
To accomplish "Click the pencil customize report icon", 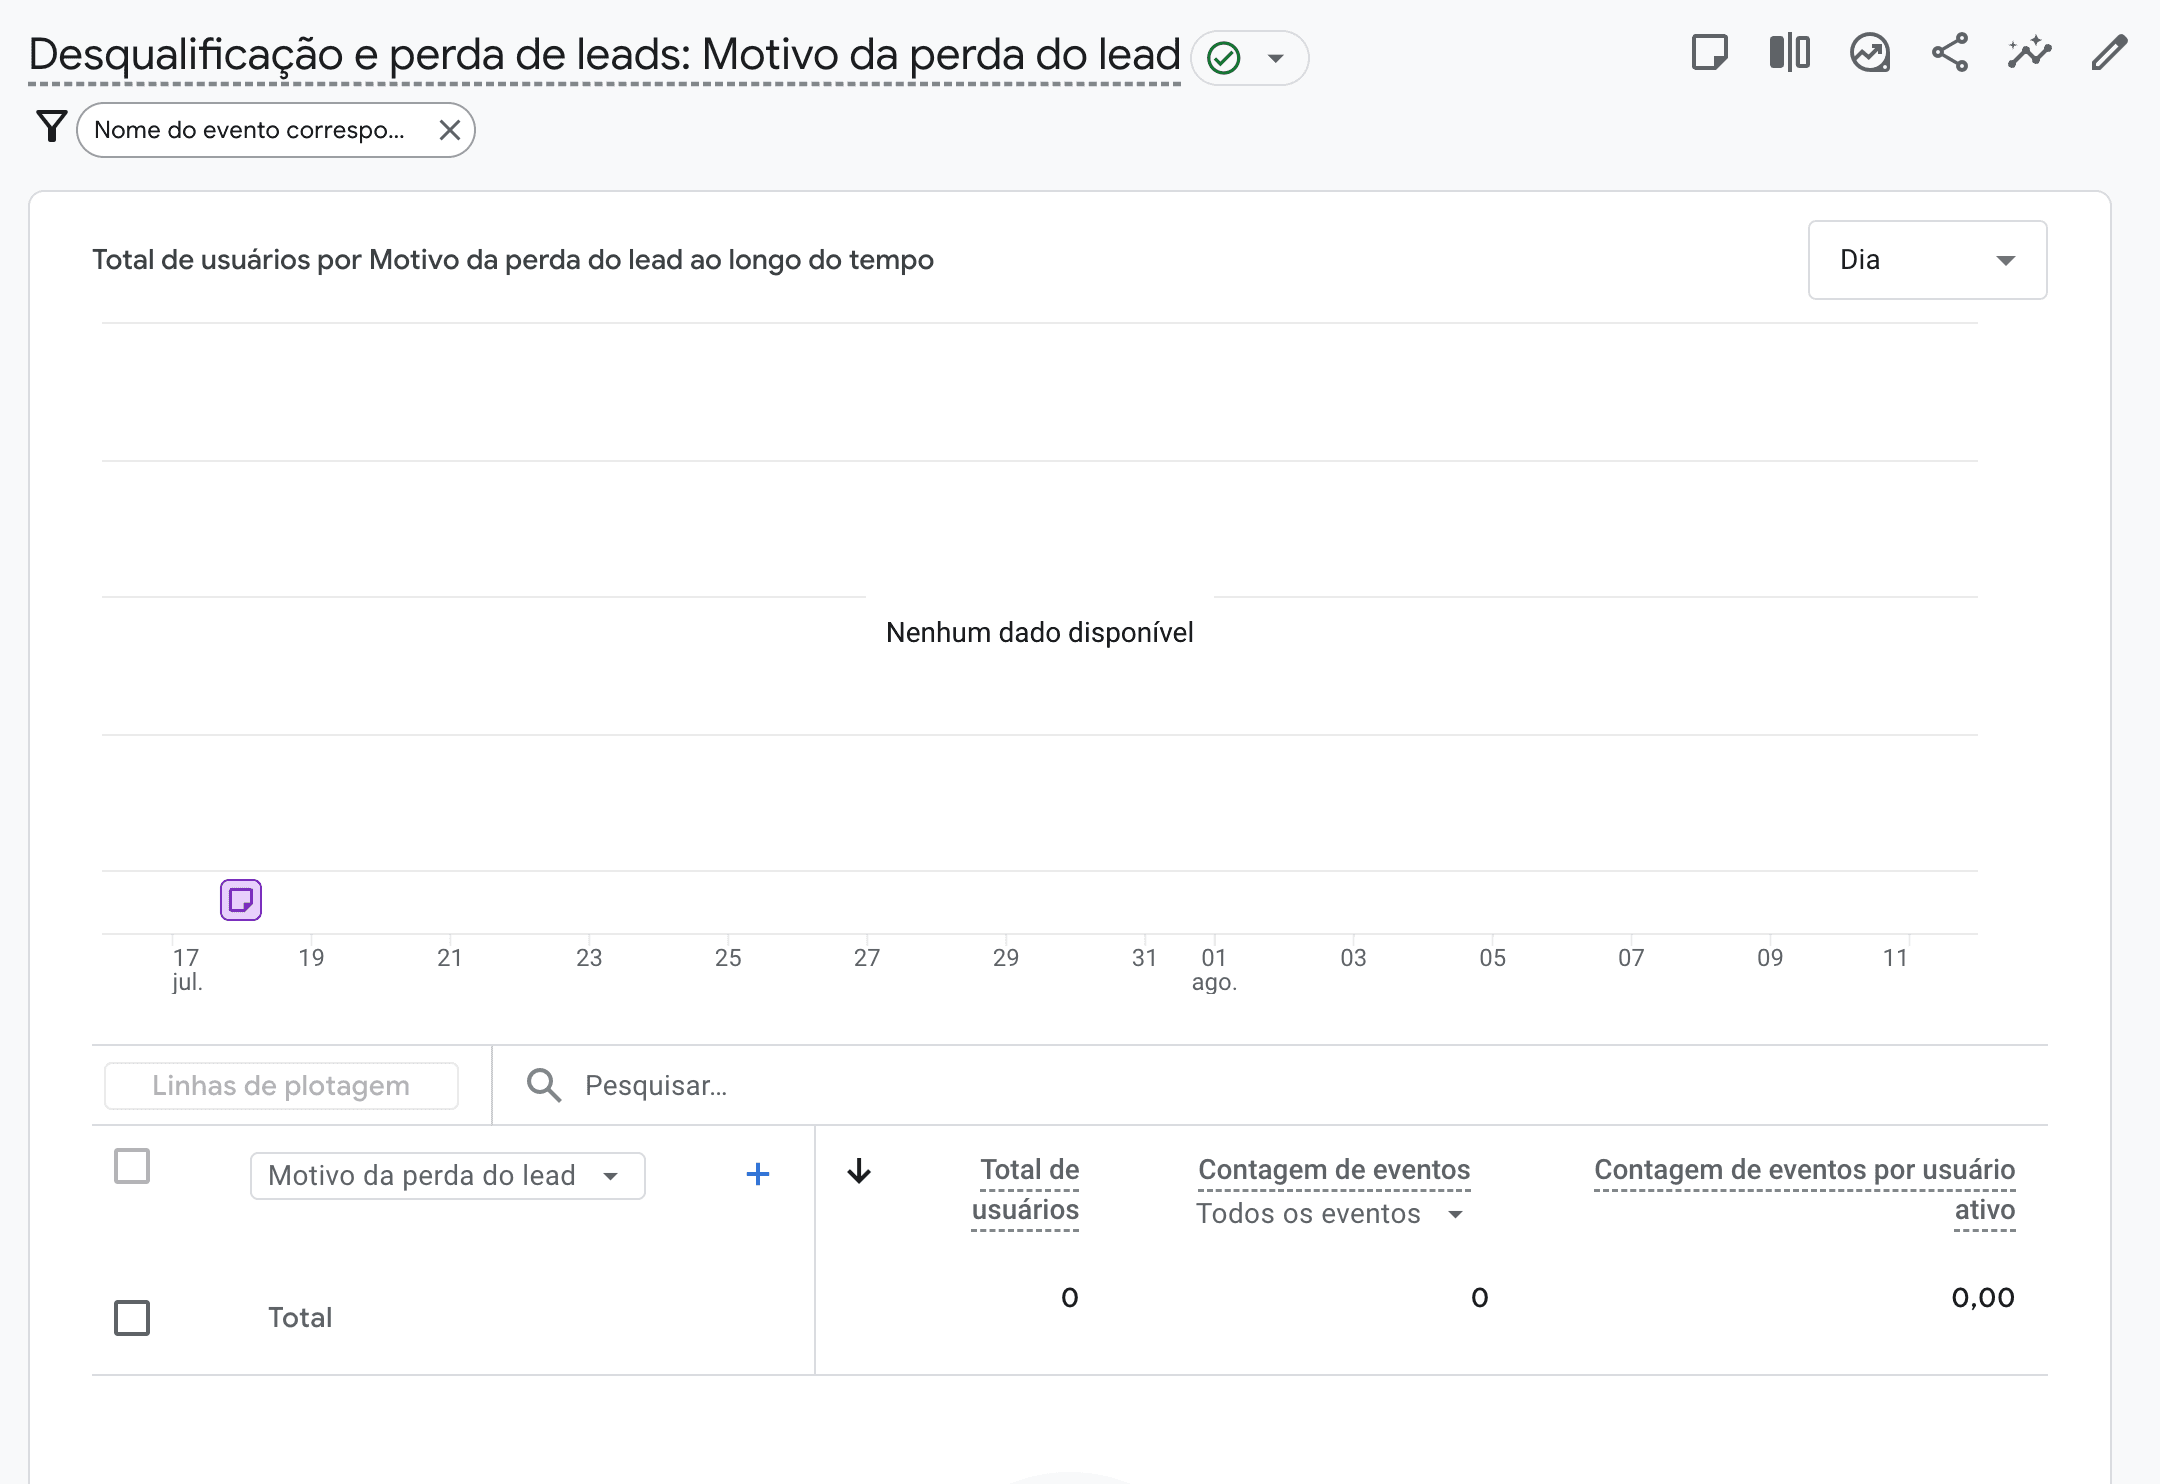I will (2109, 53).
